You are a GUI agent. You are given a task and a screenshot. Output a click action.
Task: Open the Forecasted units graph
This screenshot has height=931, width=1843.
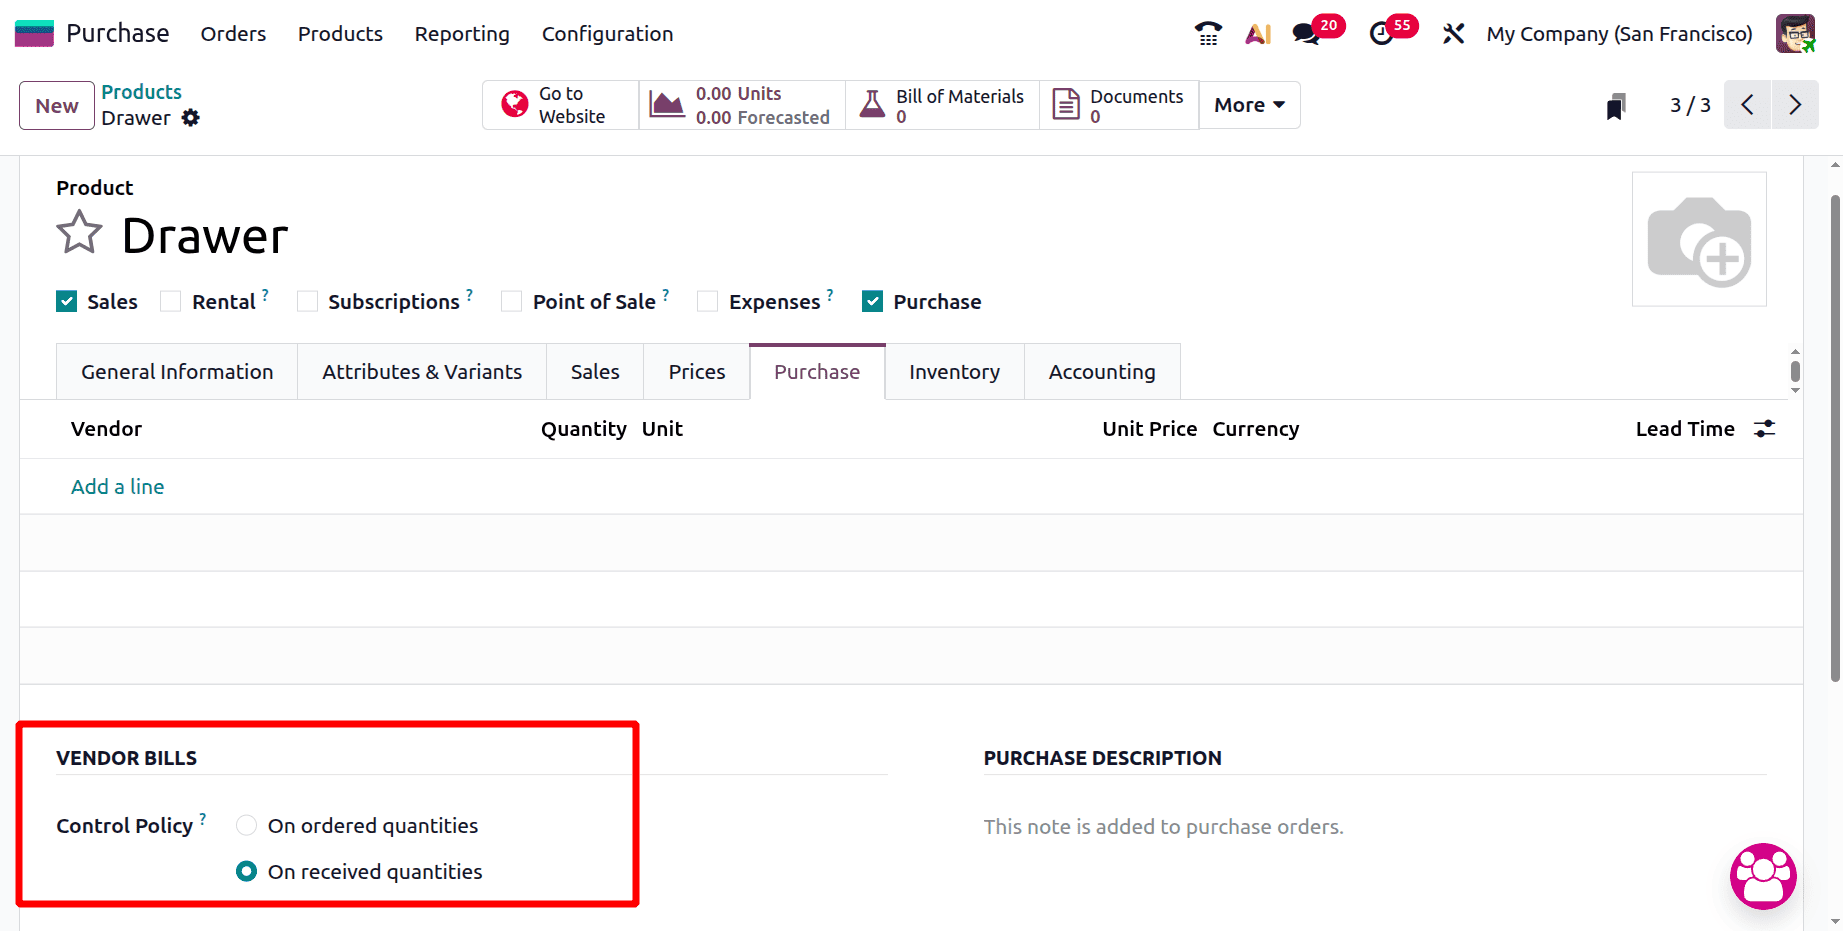click(x=740, y=104)
